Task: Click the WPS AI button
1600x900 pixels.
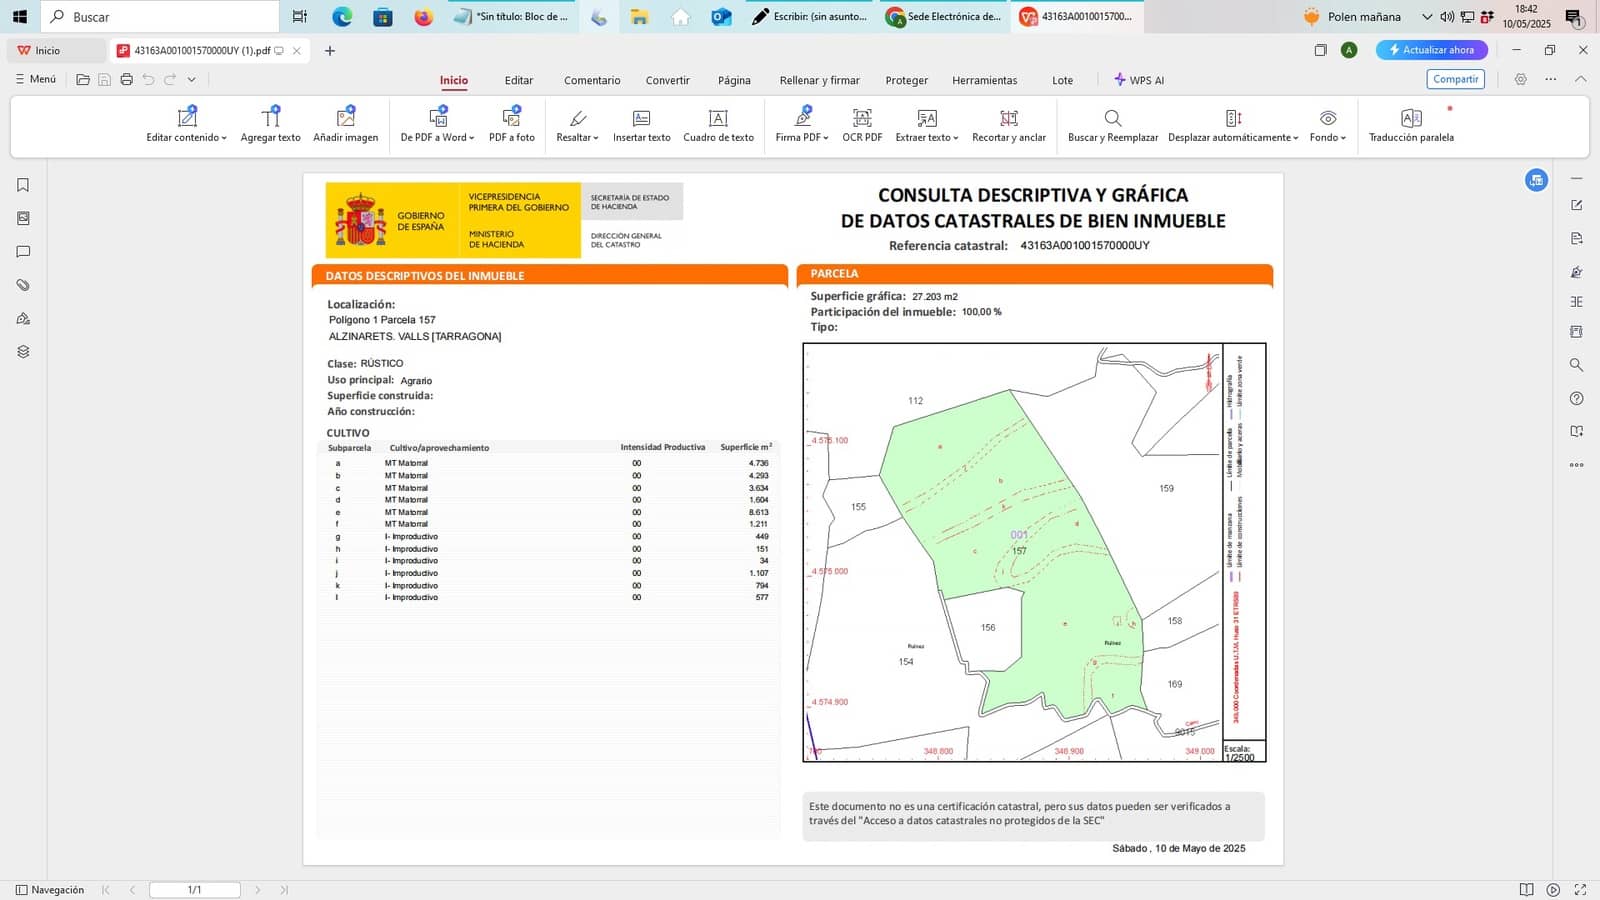Action: pos(1139,80)
